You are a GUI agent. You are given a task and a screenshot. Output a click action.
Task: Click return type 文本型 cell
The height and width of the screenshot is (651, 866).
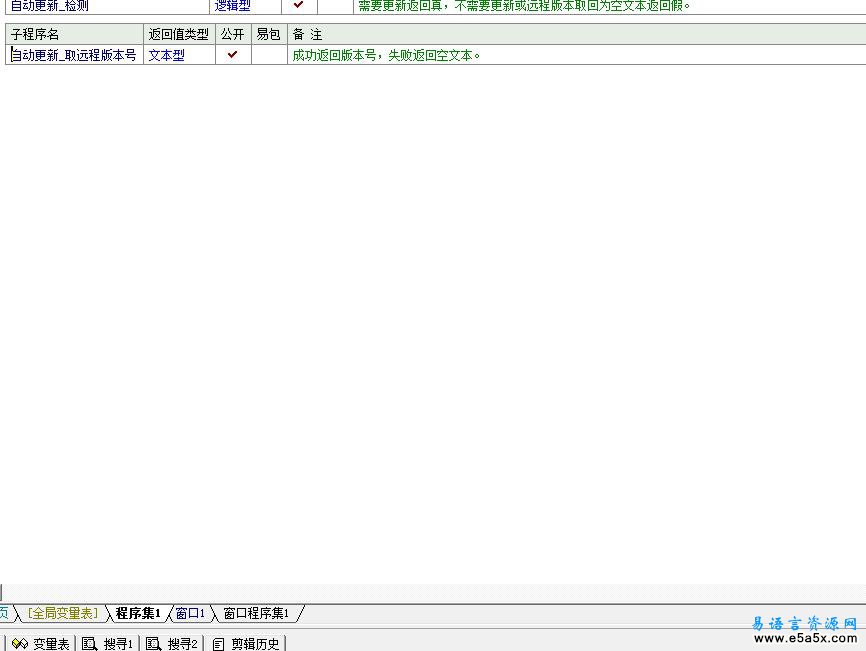tap(179, 55)
